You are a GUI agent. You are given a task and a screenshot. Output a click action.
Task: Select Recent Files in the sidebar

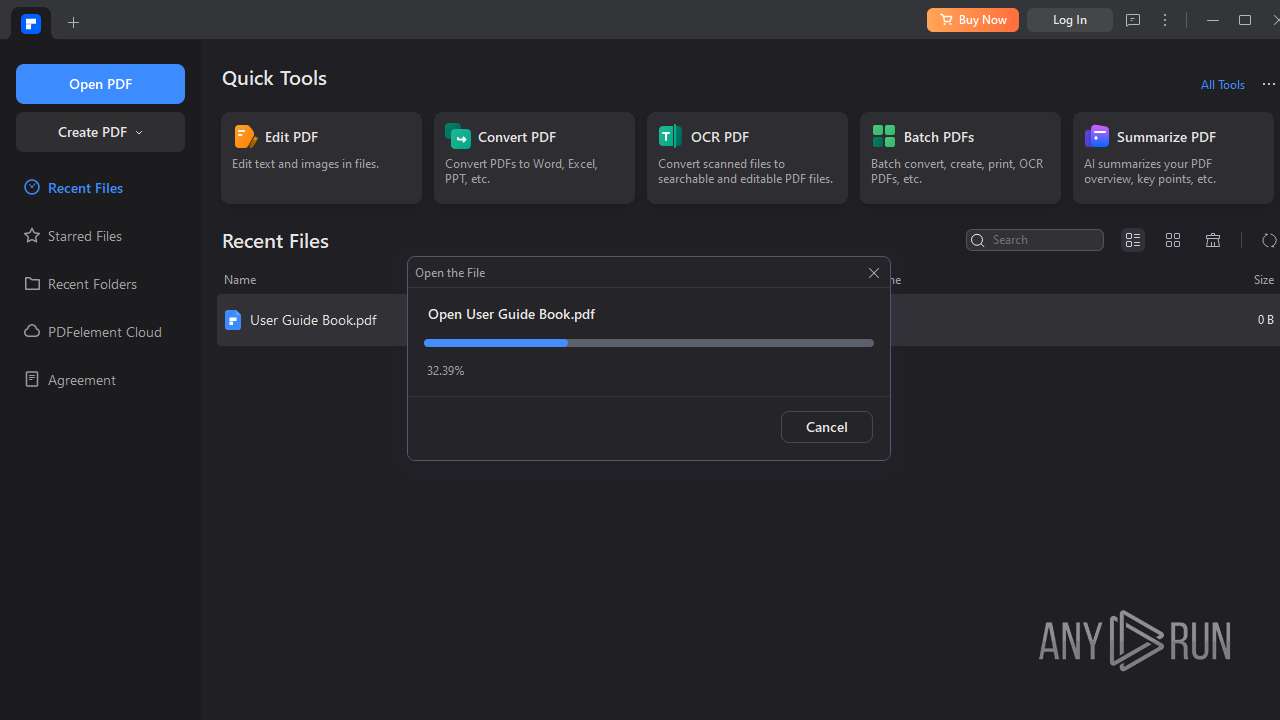85,188
